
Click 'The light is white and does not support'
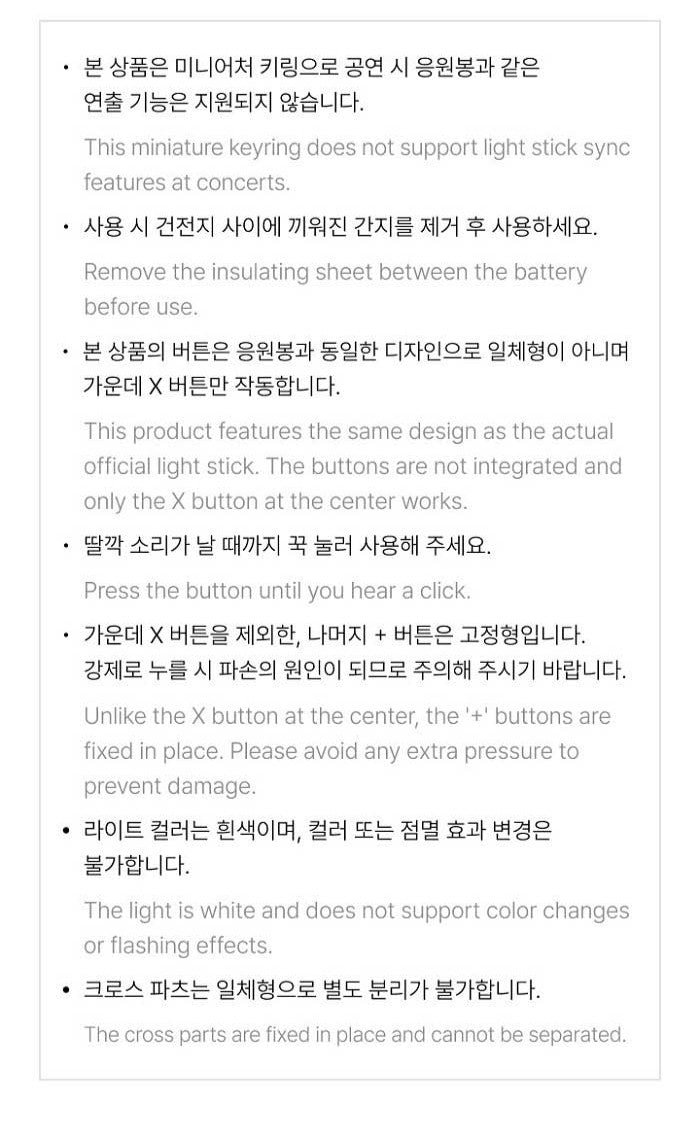(356, 911)
